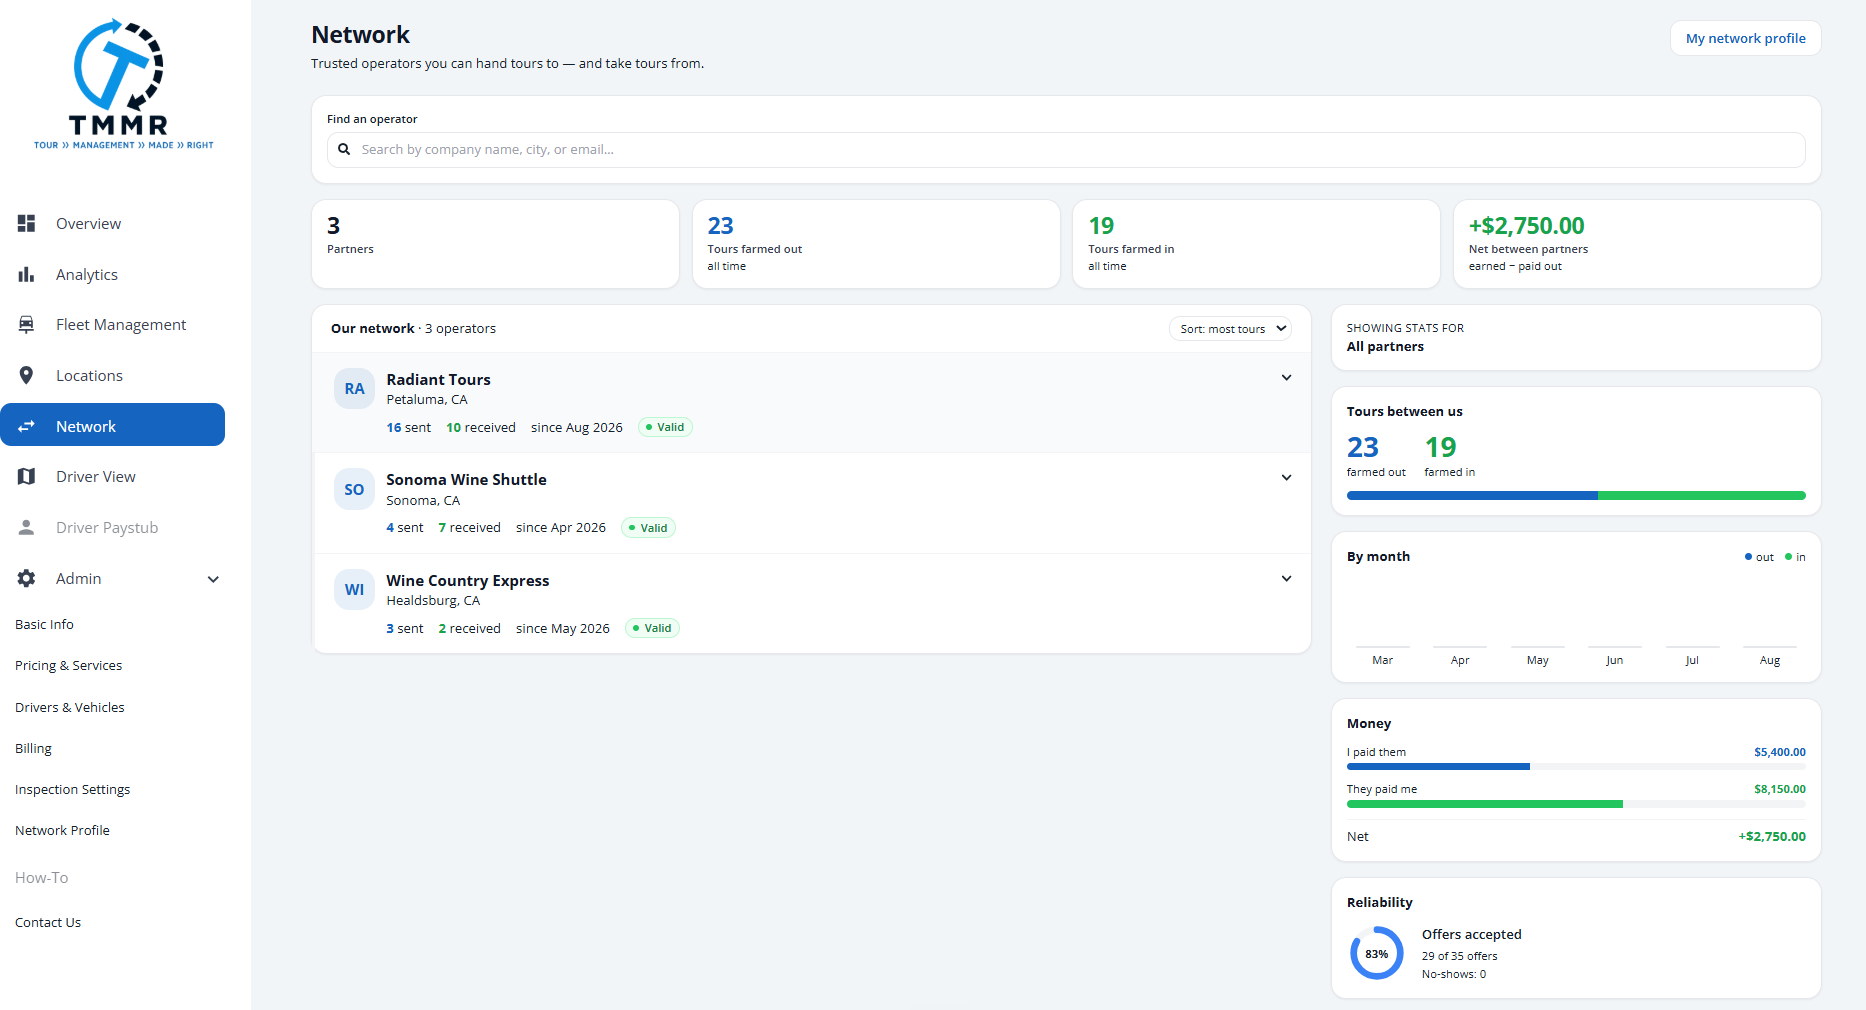Click the Tours farmed in card
The height and width of the screenshot is (1010, 1866).
(1256, 244)
